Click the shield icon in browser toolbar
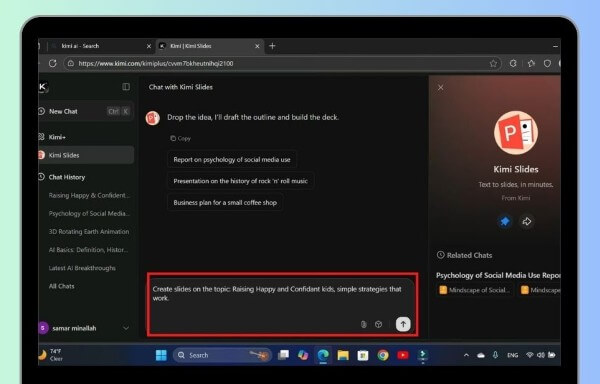The height and width of the screenshot is (384, 600). pyautogui.click(x=548, y=63)
